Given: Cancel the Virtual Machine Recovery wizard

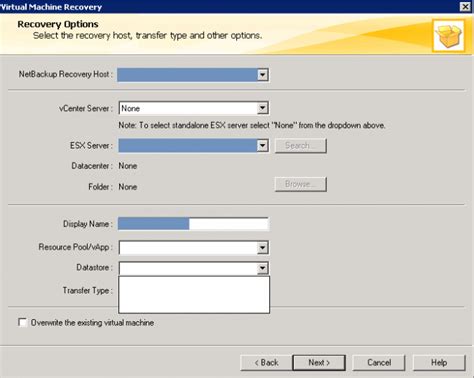Looking at the screenshot, I should point(379,362).
